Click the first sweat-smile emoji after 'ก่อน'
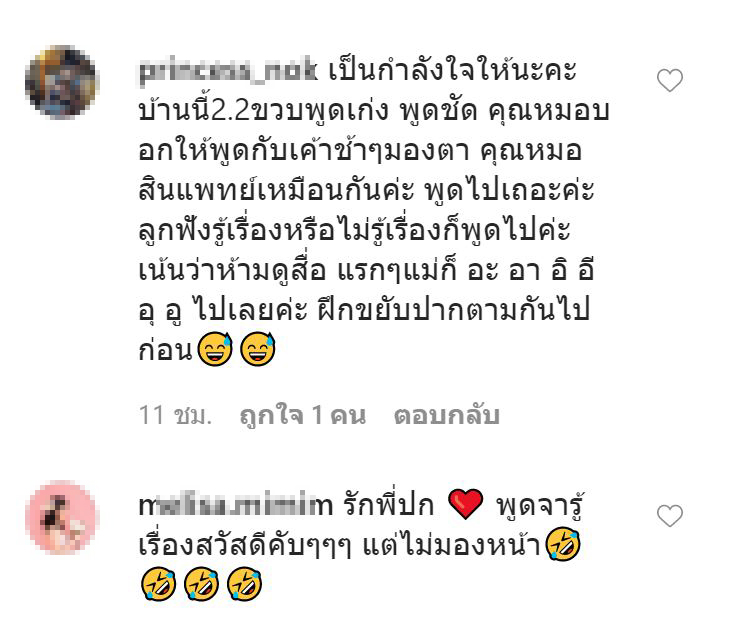Screen dimensions: 730x638 point(215,348)
